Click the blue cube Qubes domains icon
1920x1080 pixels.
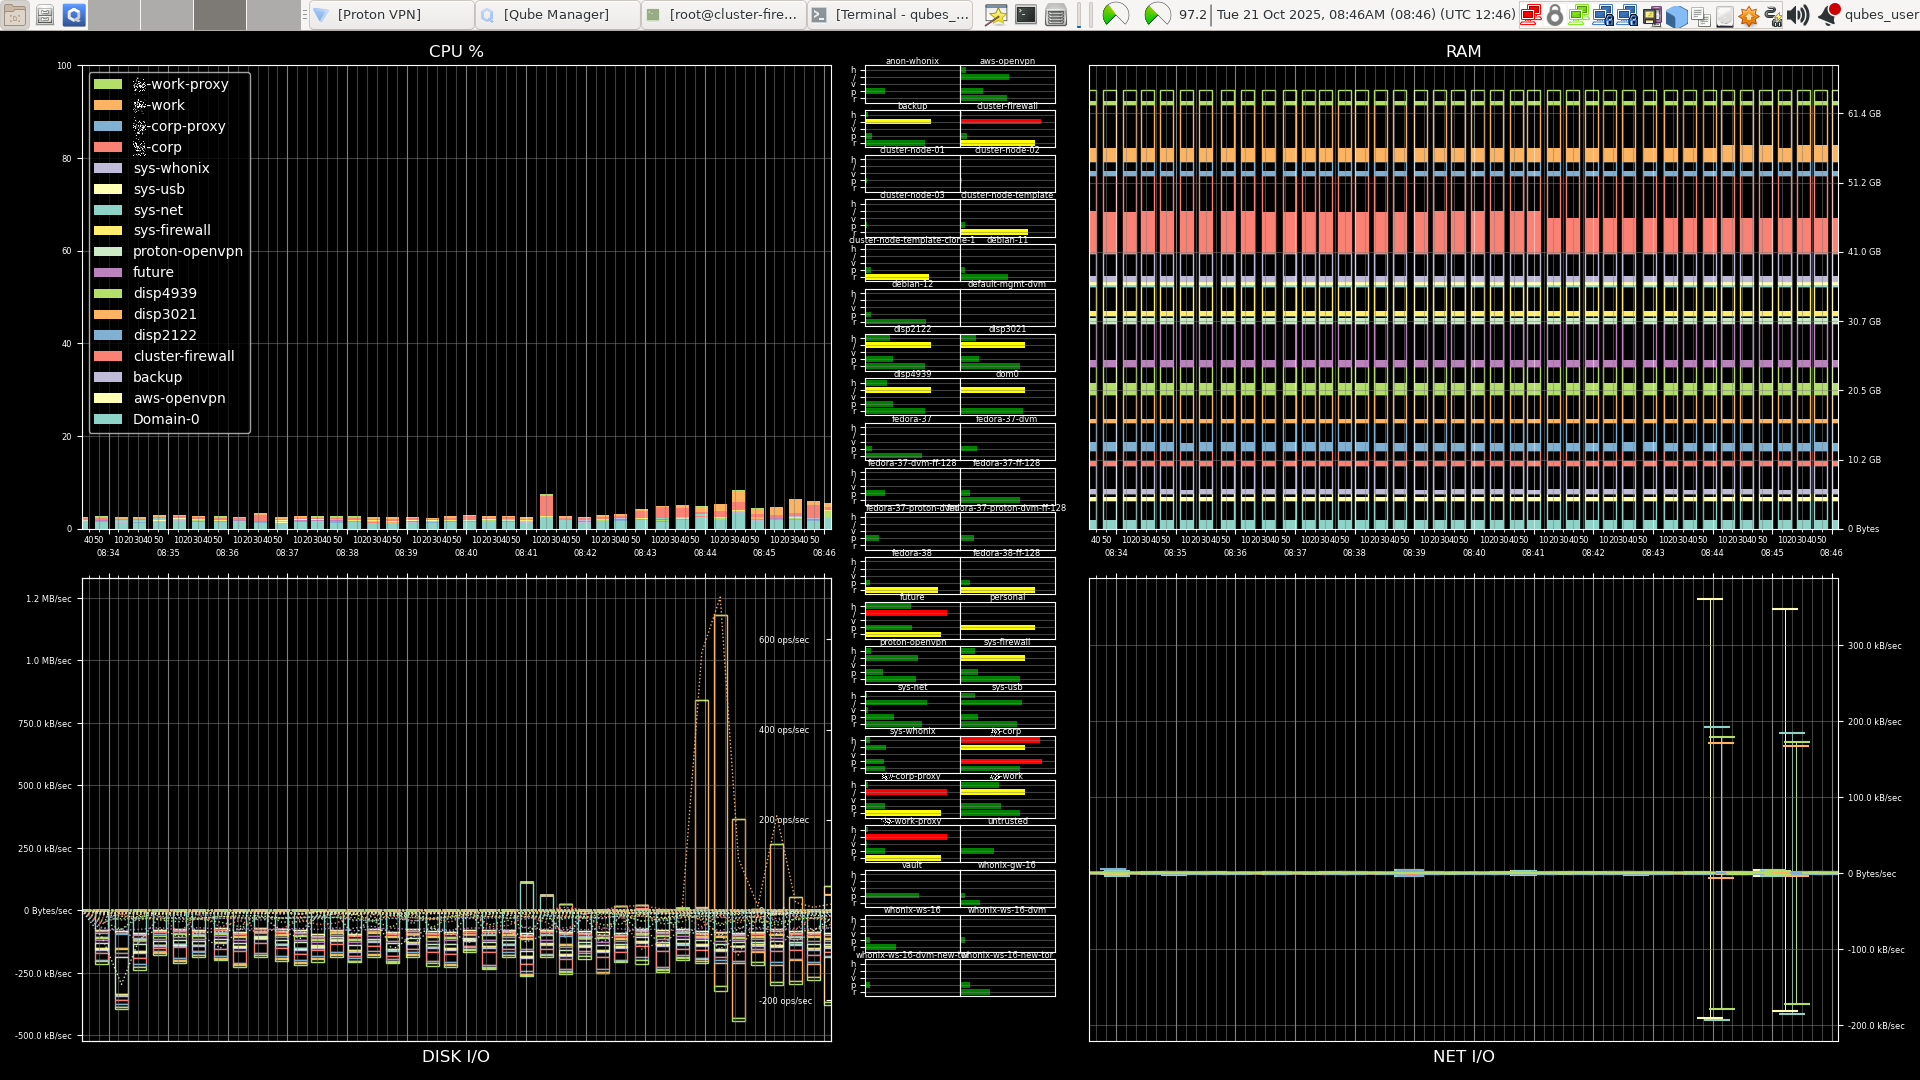[1676, 15]
